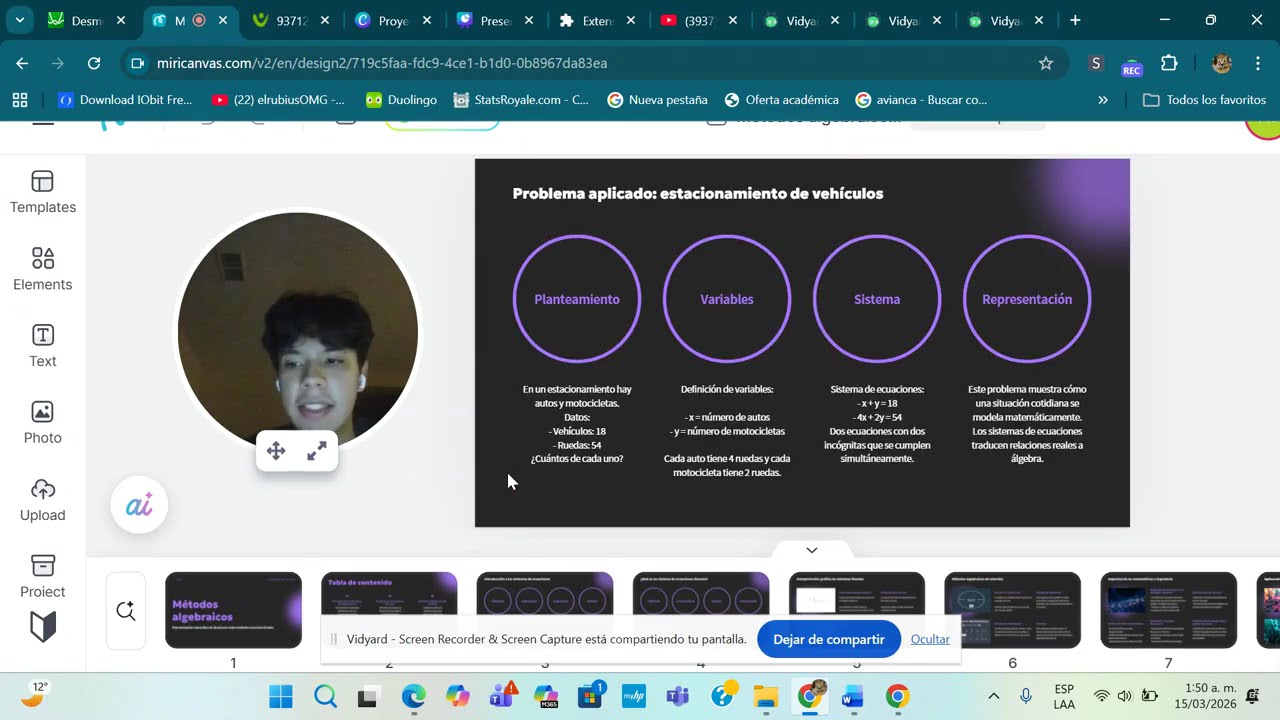The height and width of the screenshot is (720, 1280).
Task: Open the Project panel
Action: tap(42, 577)
